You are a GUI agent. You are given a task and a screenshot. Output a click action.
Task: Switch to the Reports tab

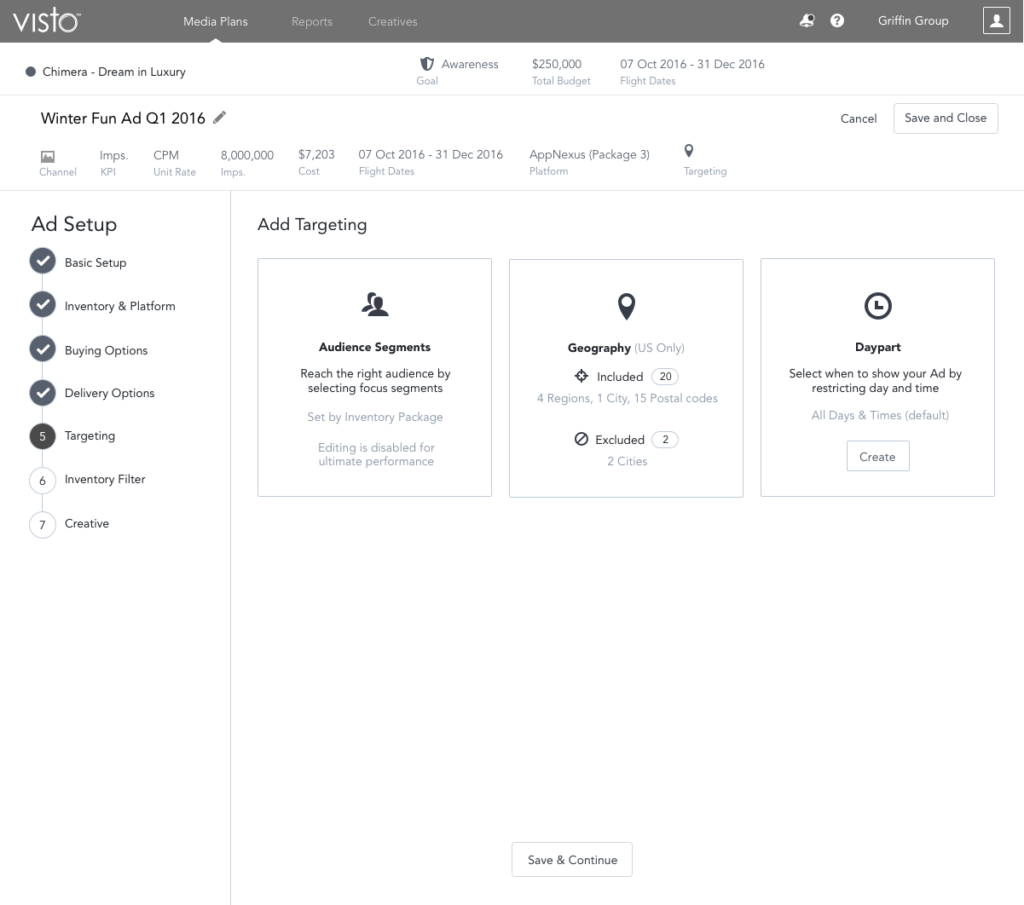pyautogui.click(x=312, y=22)
